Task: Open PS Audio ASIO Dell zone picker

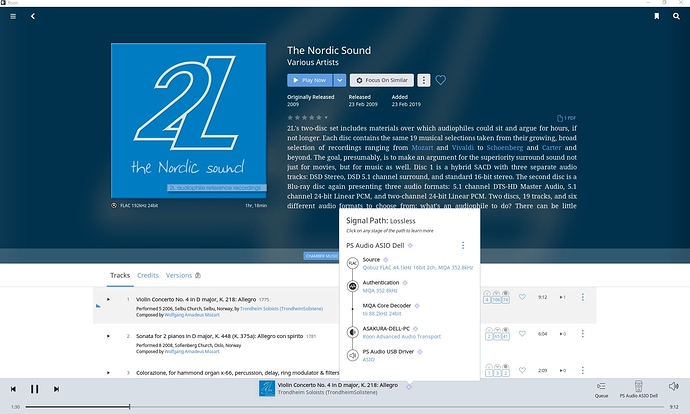Action: coord(639,389)
